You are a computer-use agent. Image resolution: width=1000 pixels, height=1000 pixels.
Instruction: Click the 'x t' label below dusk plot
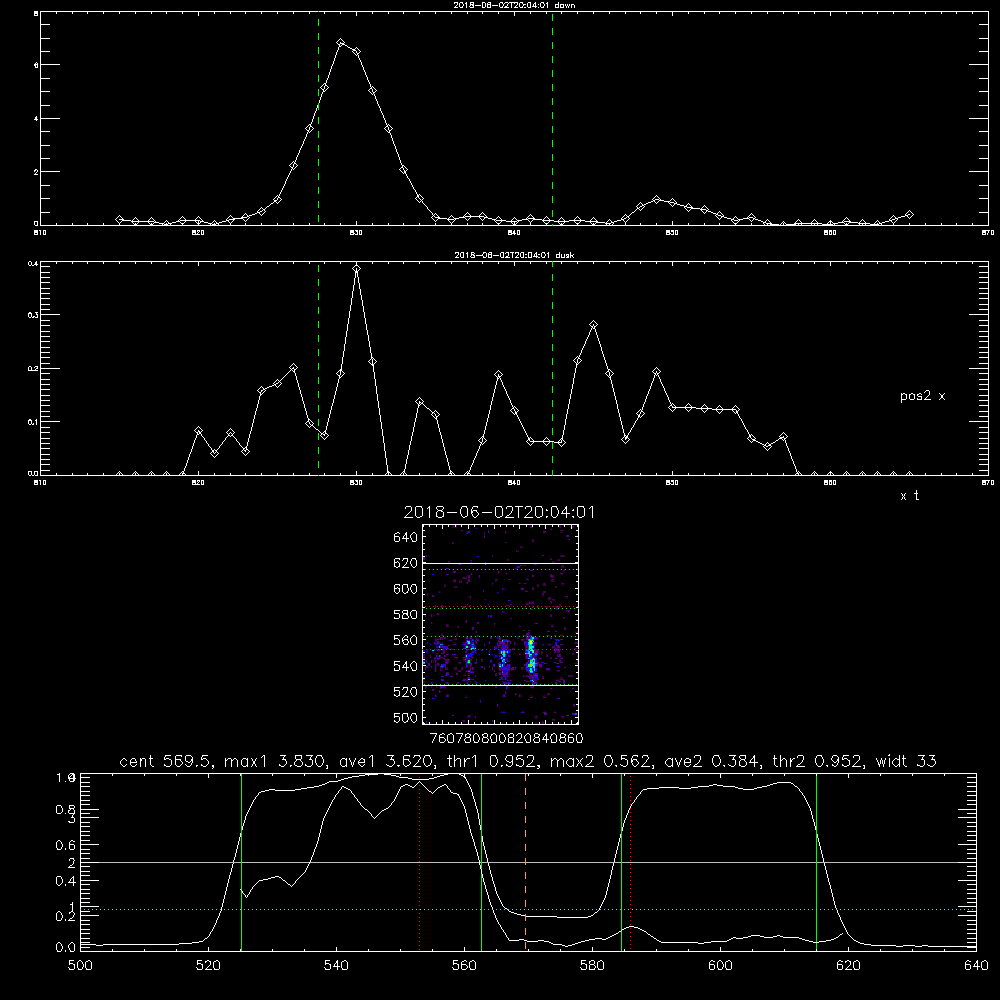pos(909,496)
